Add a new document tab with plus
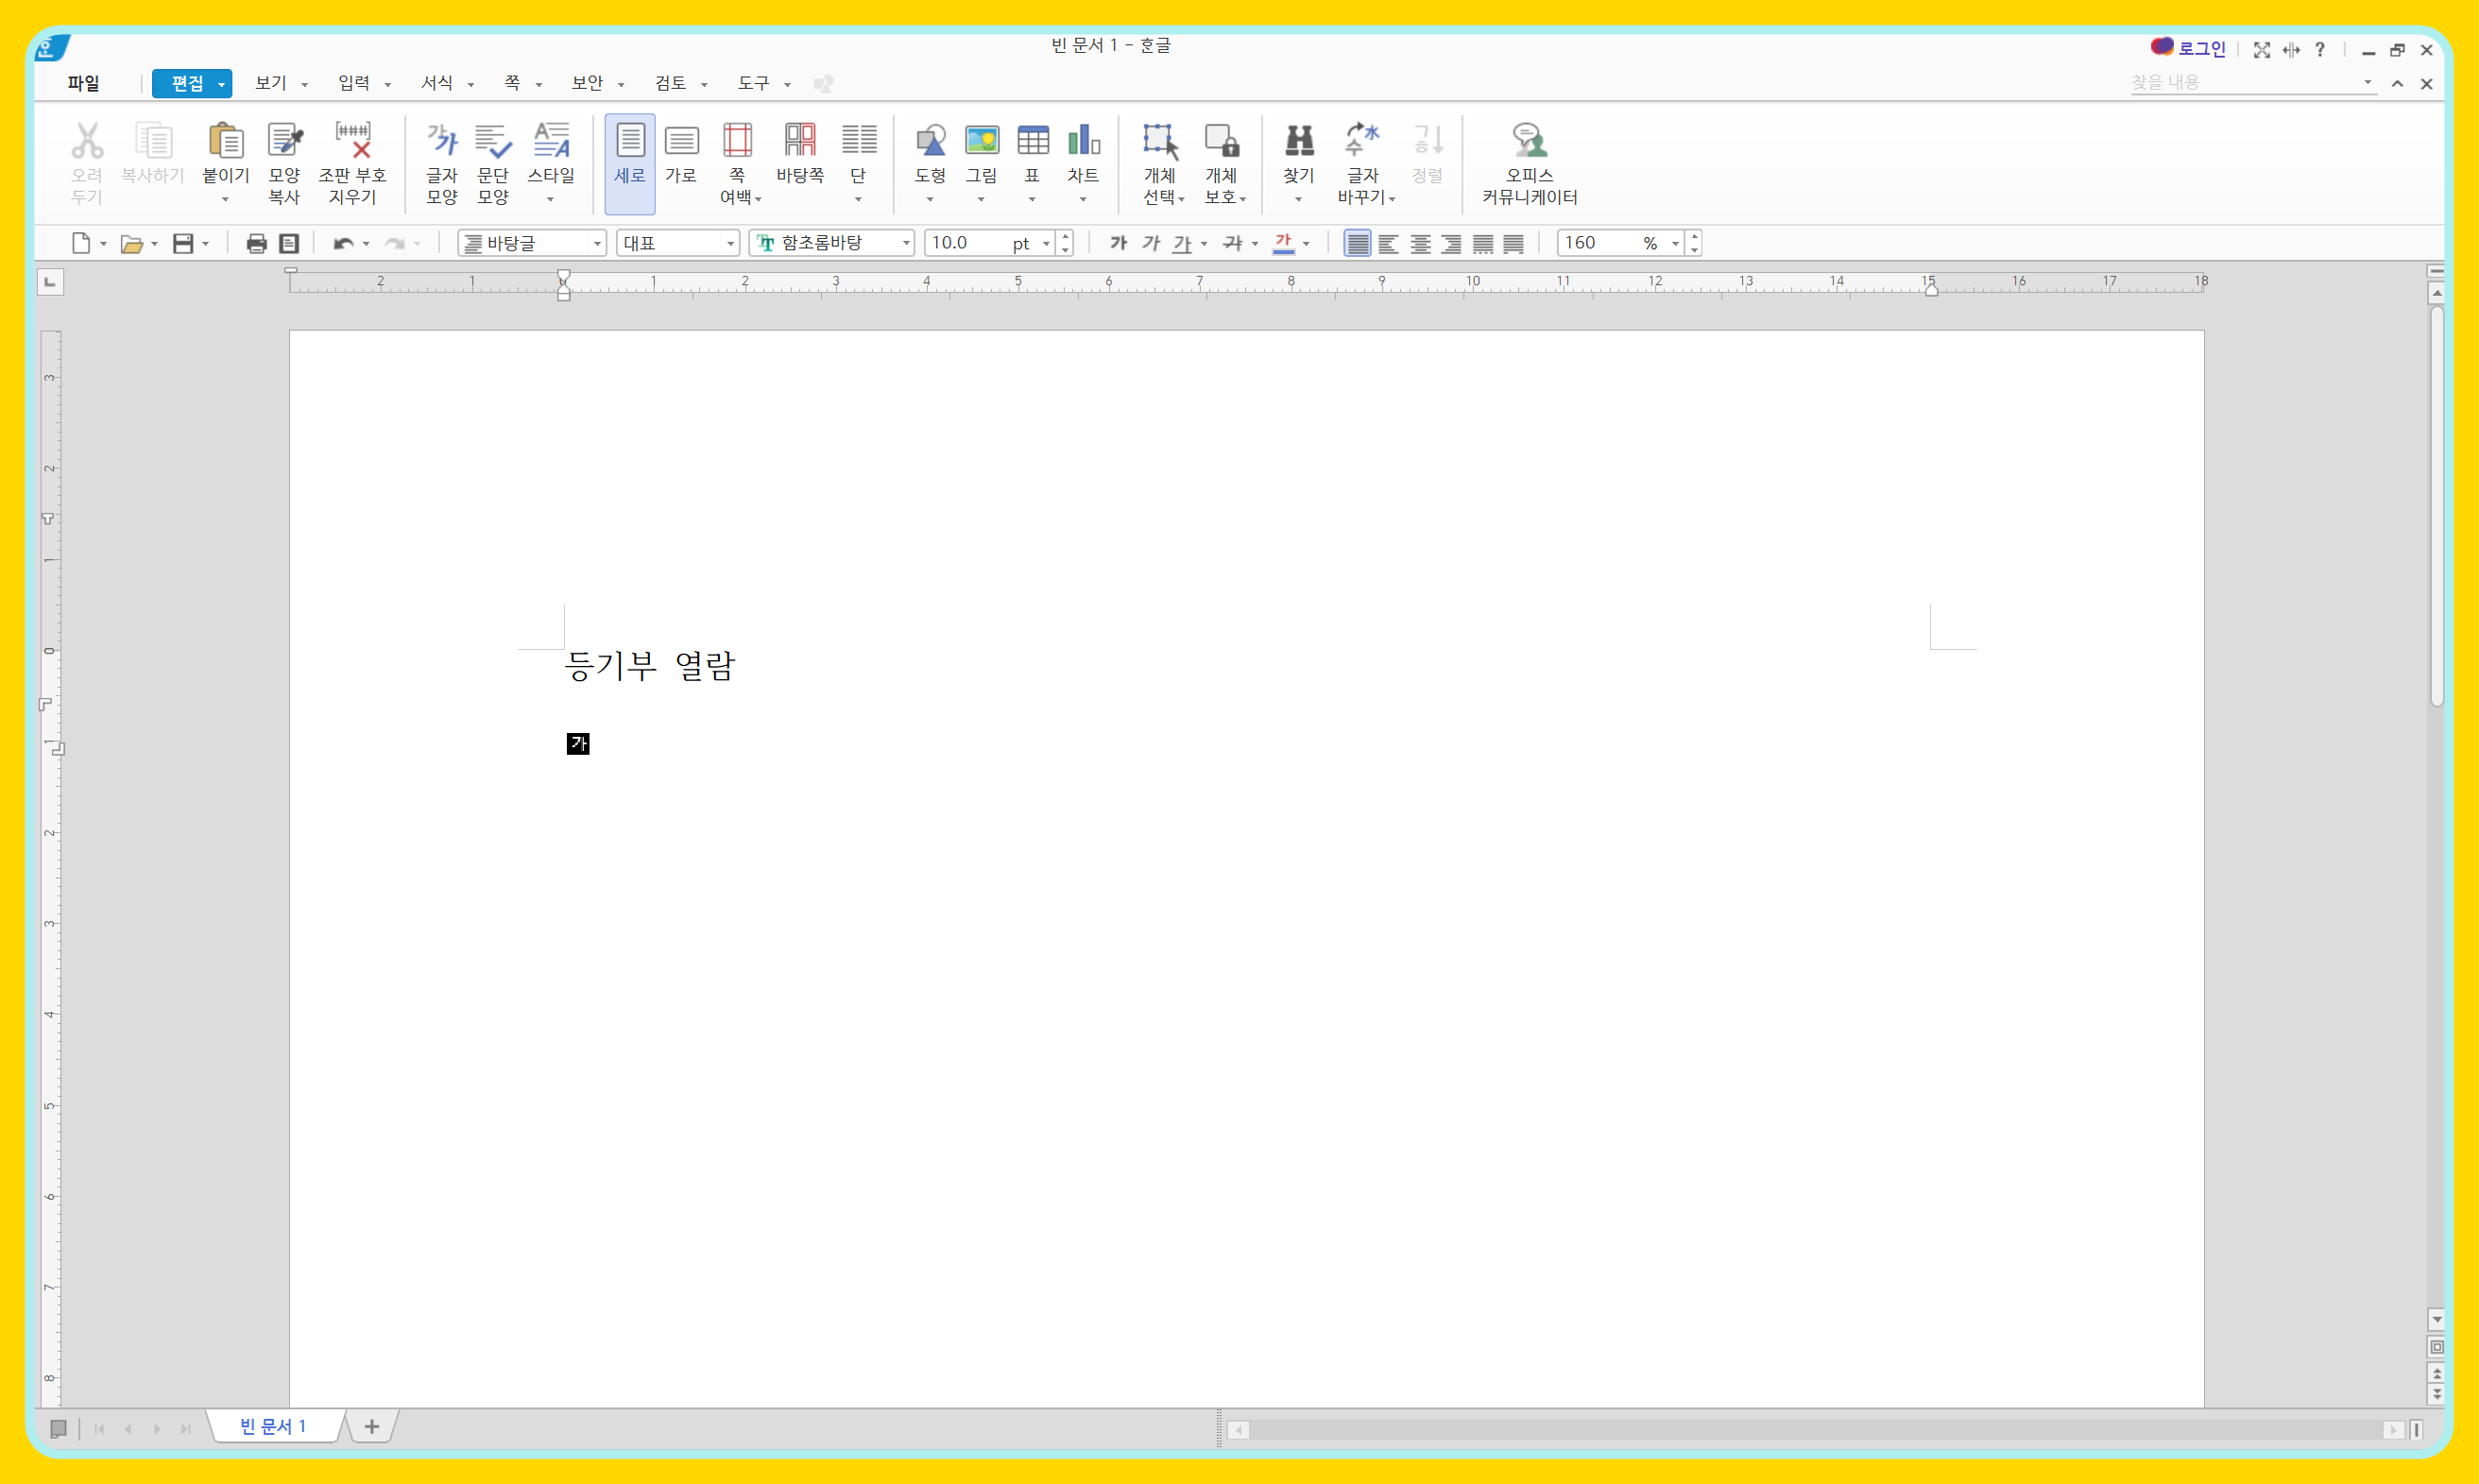 coord(371,1427)
